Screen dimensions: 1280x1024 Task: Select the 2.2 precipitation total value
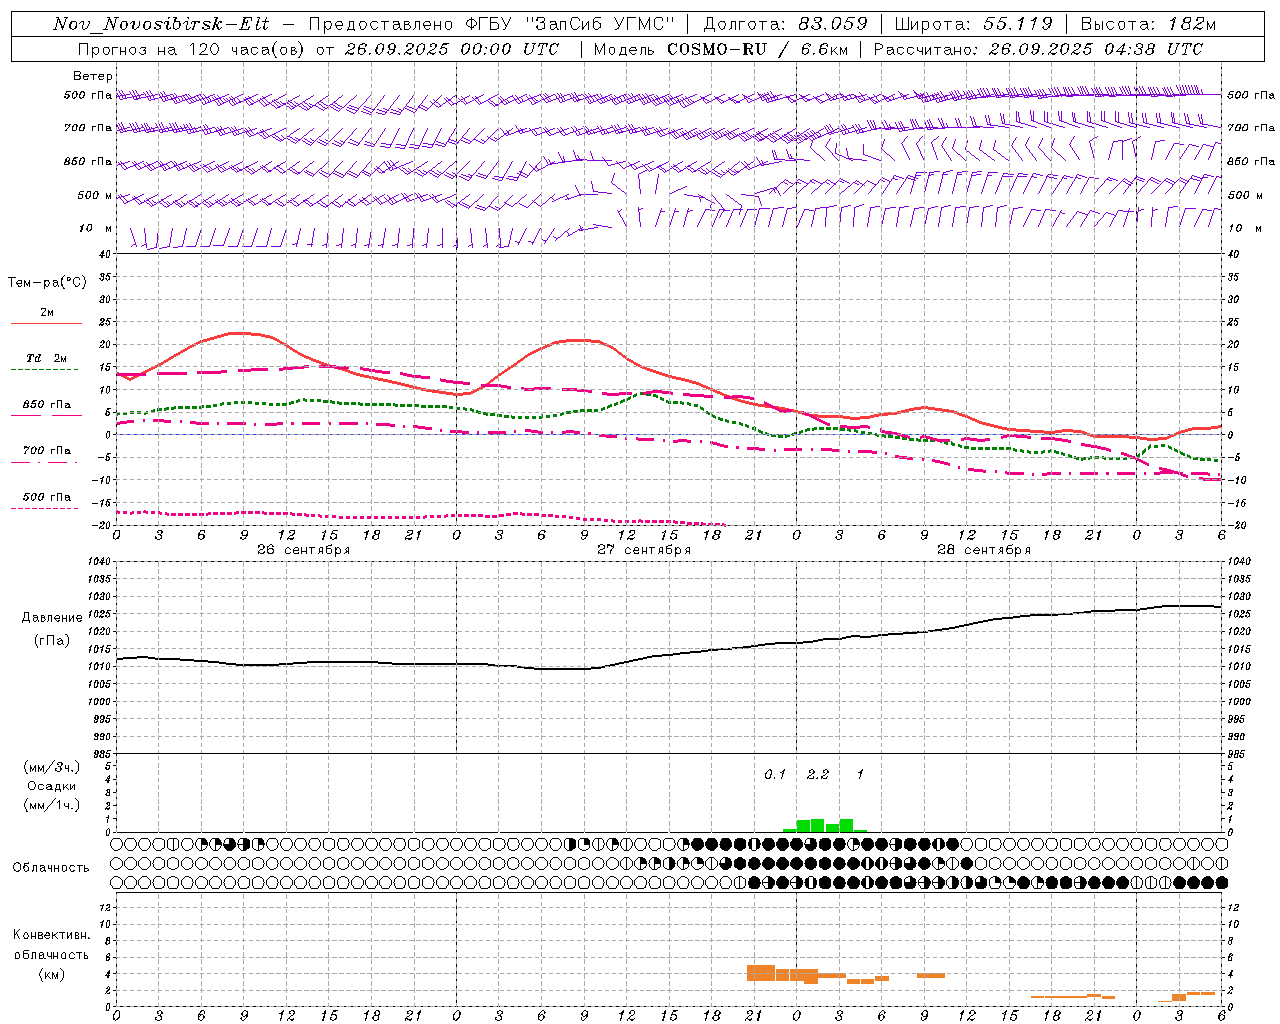(x=818, y=775)
